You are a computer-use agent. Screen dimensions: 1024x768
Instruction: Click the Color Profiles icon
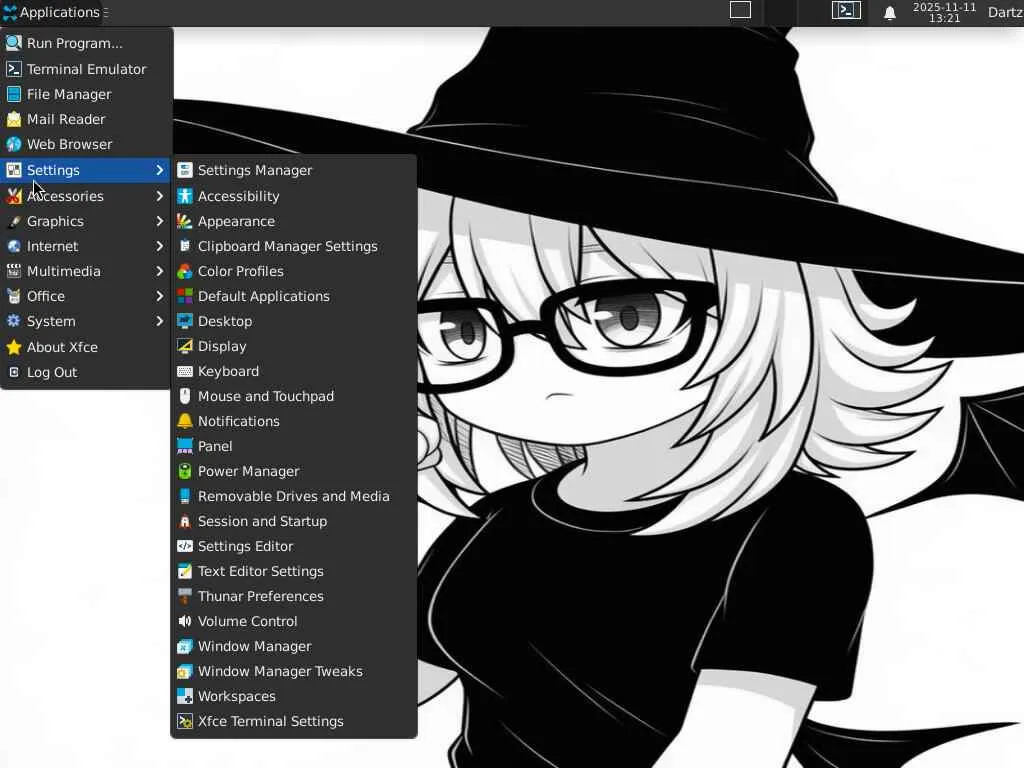[185, 270]
